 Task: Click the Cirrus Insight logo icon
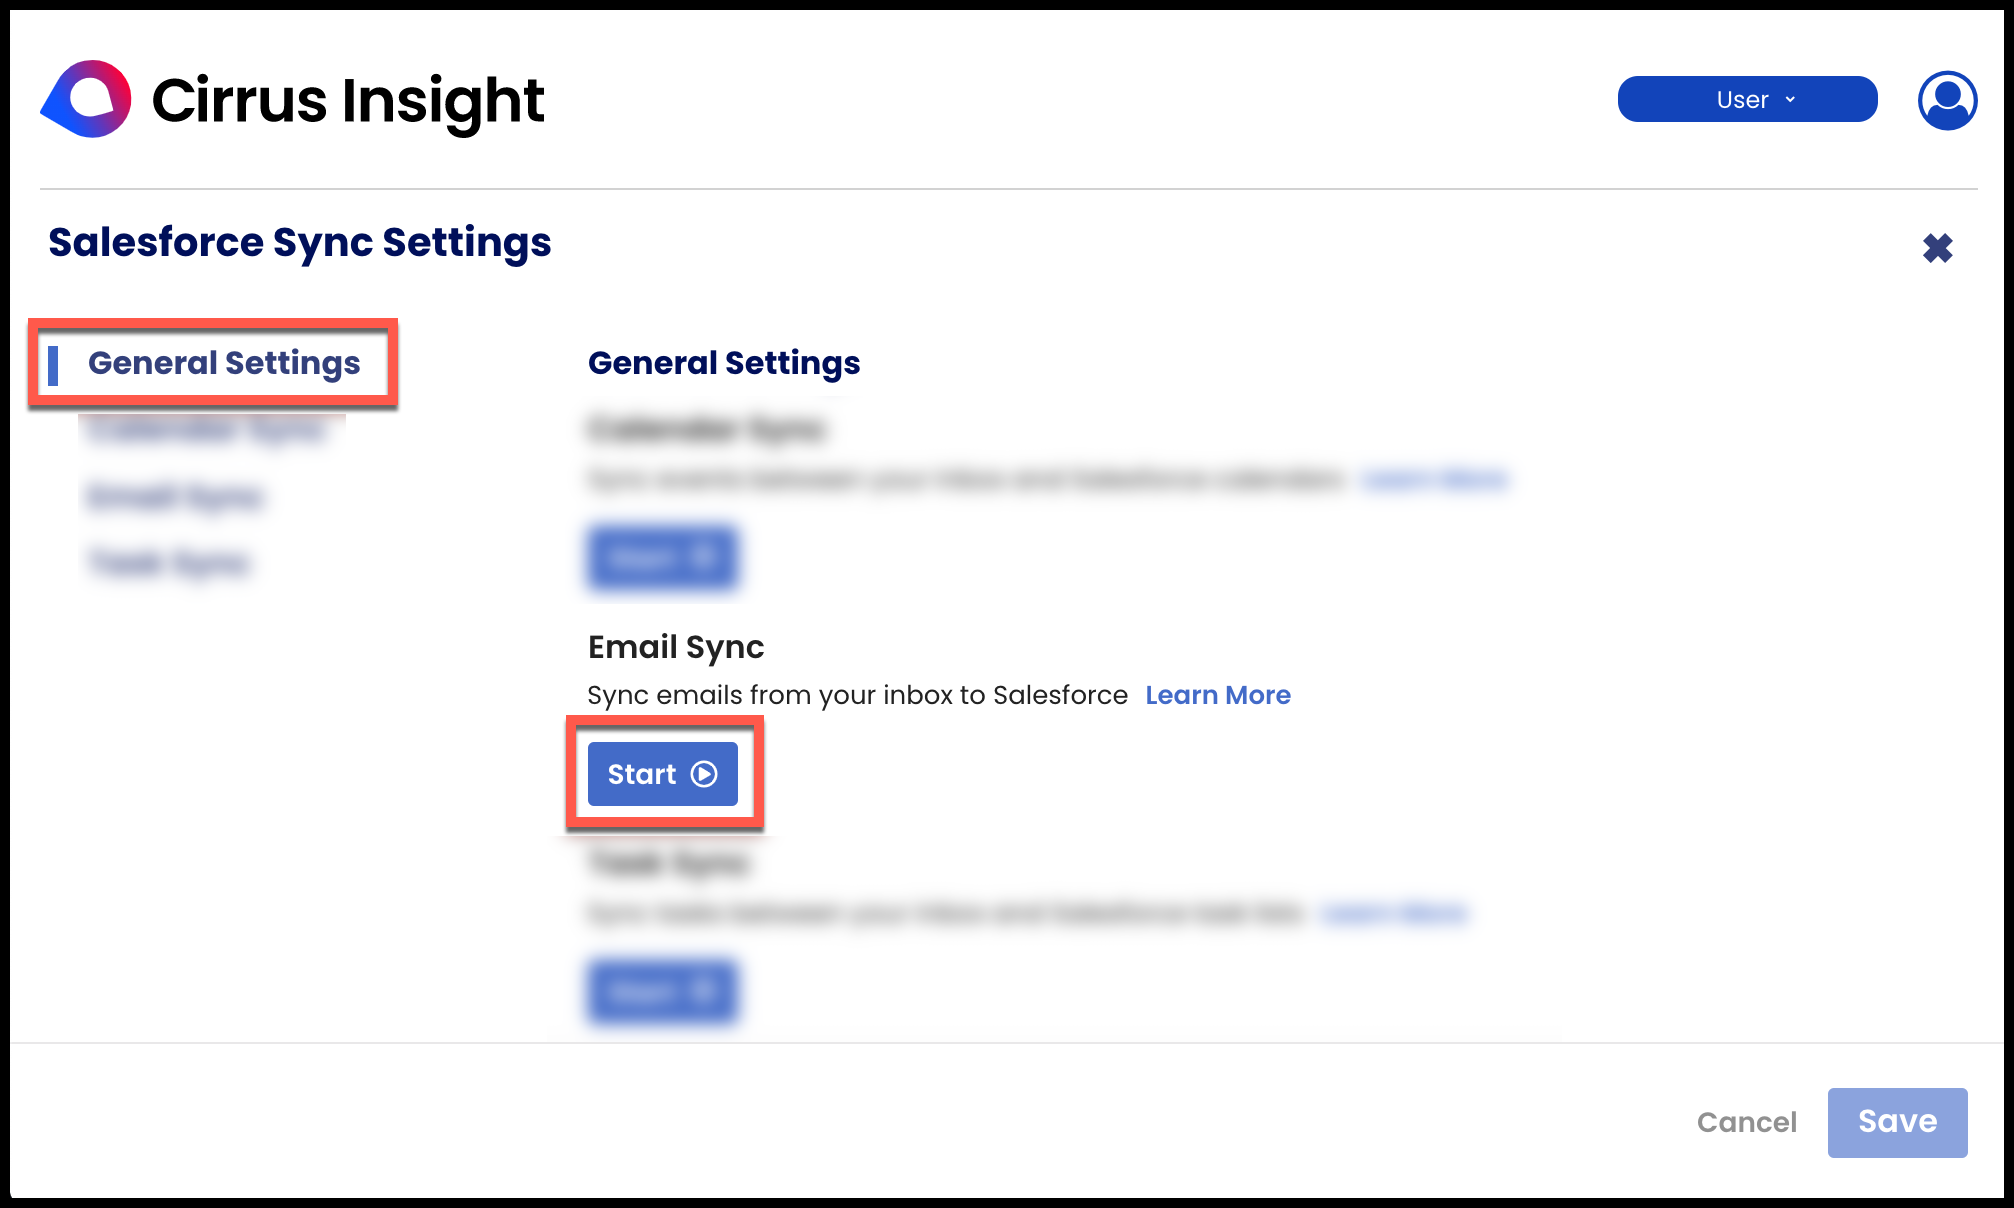(87, 99)
